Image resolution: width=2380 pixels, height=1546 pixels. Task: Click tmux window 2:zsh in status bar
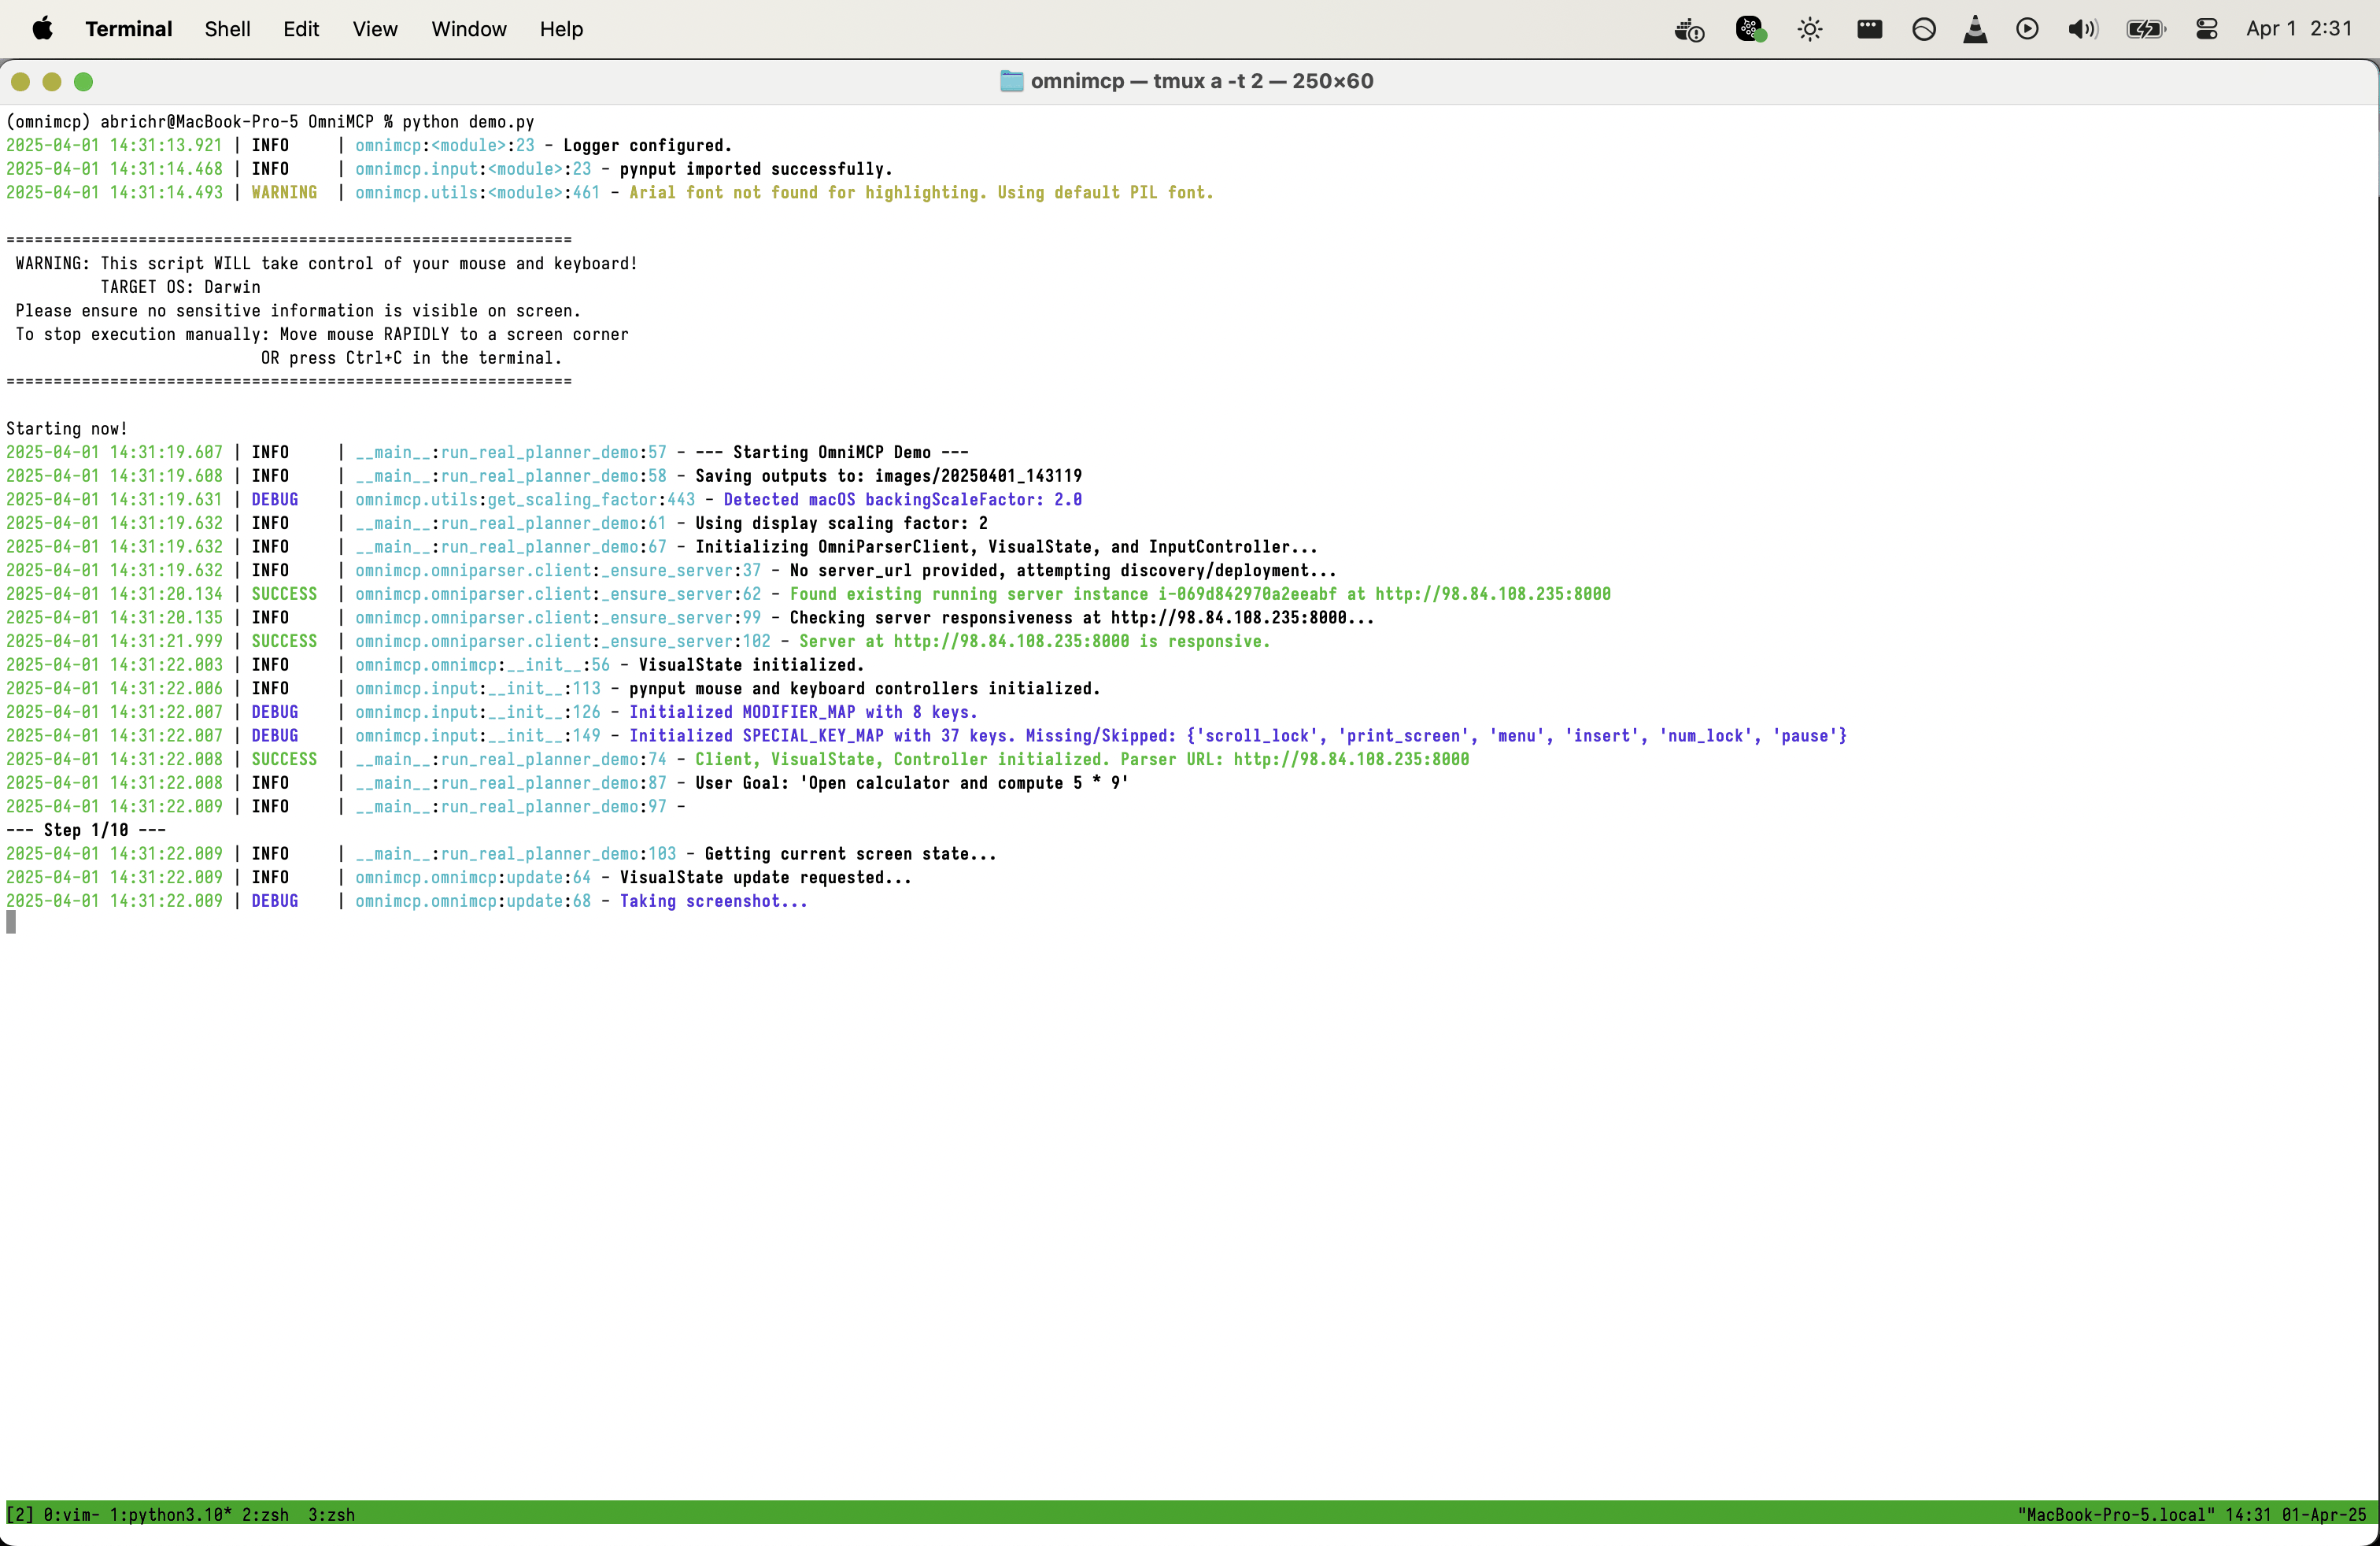tap(265, 1514)
